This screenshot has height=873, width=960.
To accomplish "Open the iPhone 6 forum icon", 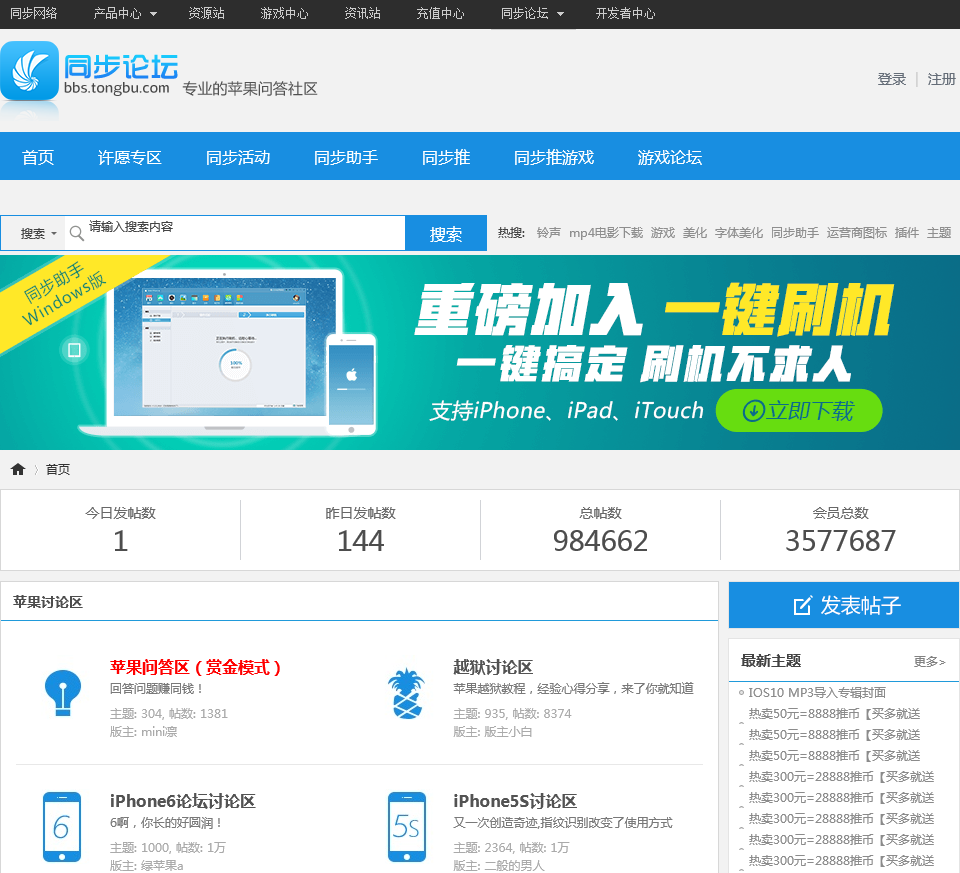I will 62,827.
